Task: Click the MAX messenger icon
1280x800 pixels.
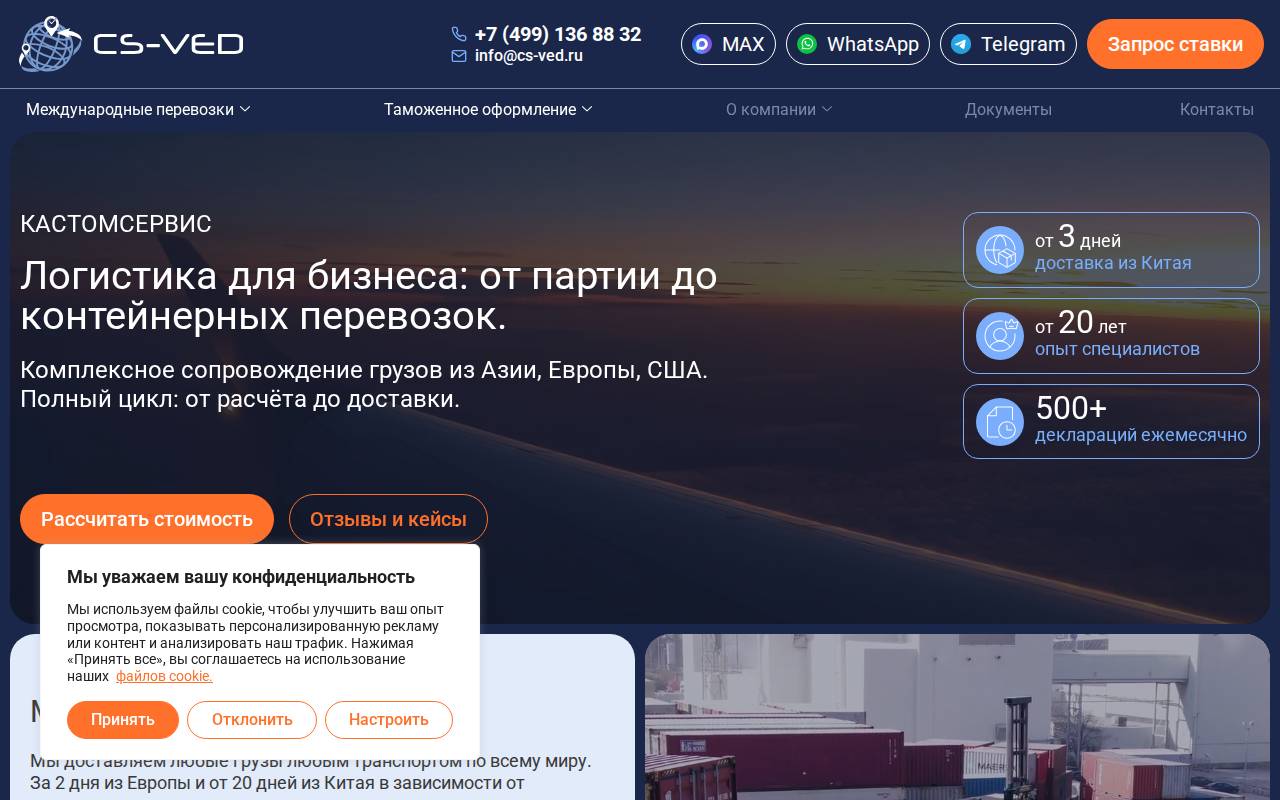Action: [702, 44]
